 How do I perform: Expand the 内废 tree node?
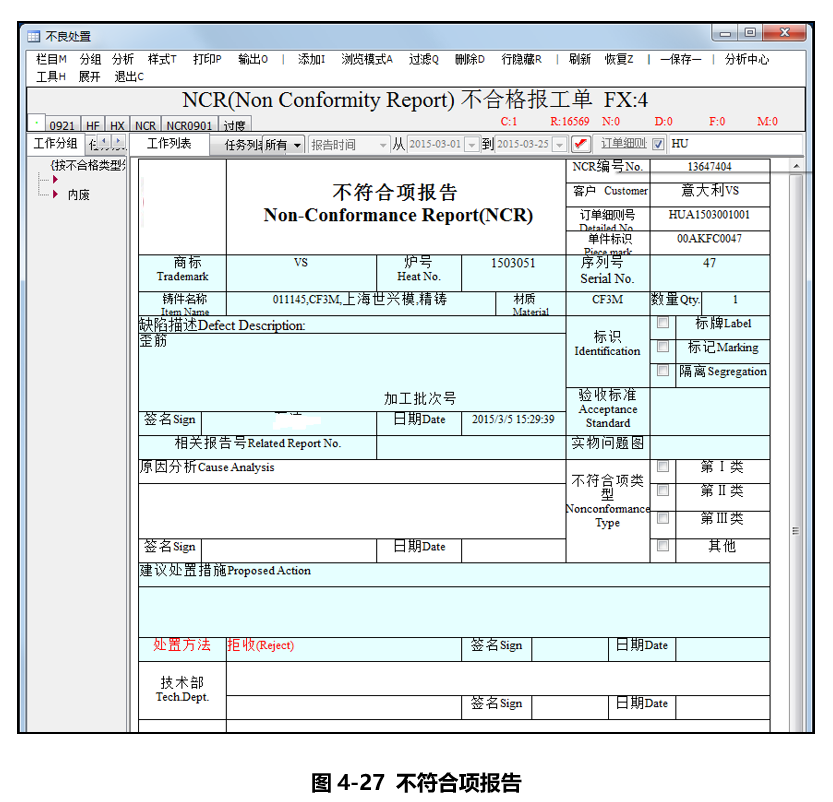[x=55, y=194]
